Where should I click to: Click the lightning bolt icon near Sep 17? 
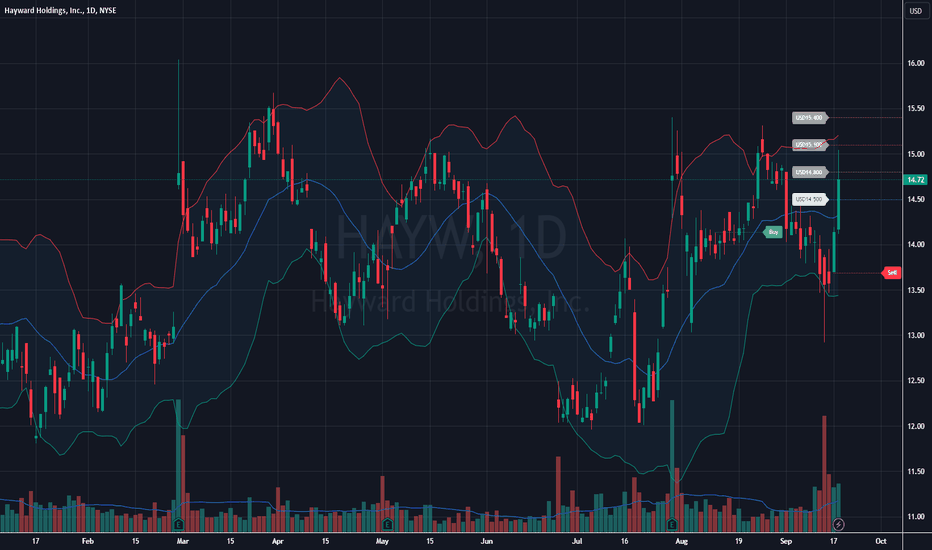[x=838, y=524]
